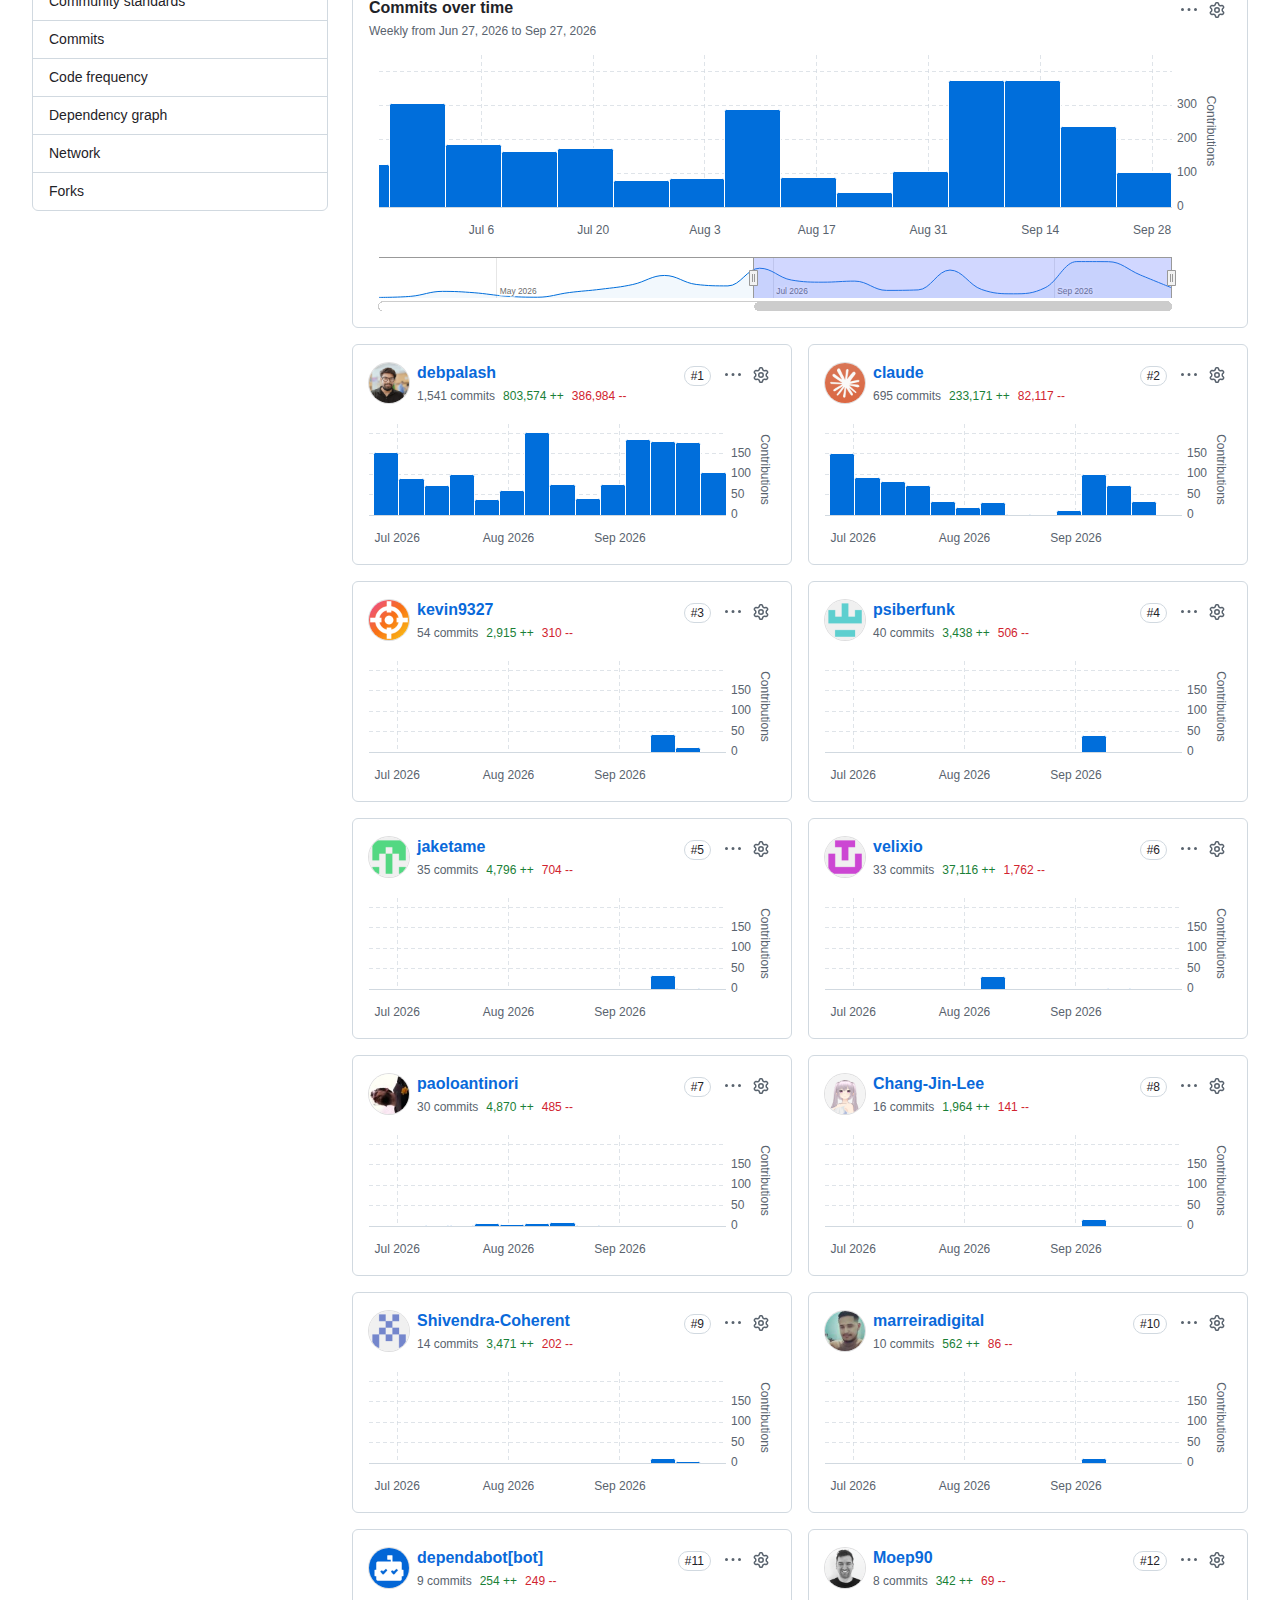Open settings gear on claude card
This screenshot has width=1280, height=1600.
(x=1217, y=375)
